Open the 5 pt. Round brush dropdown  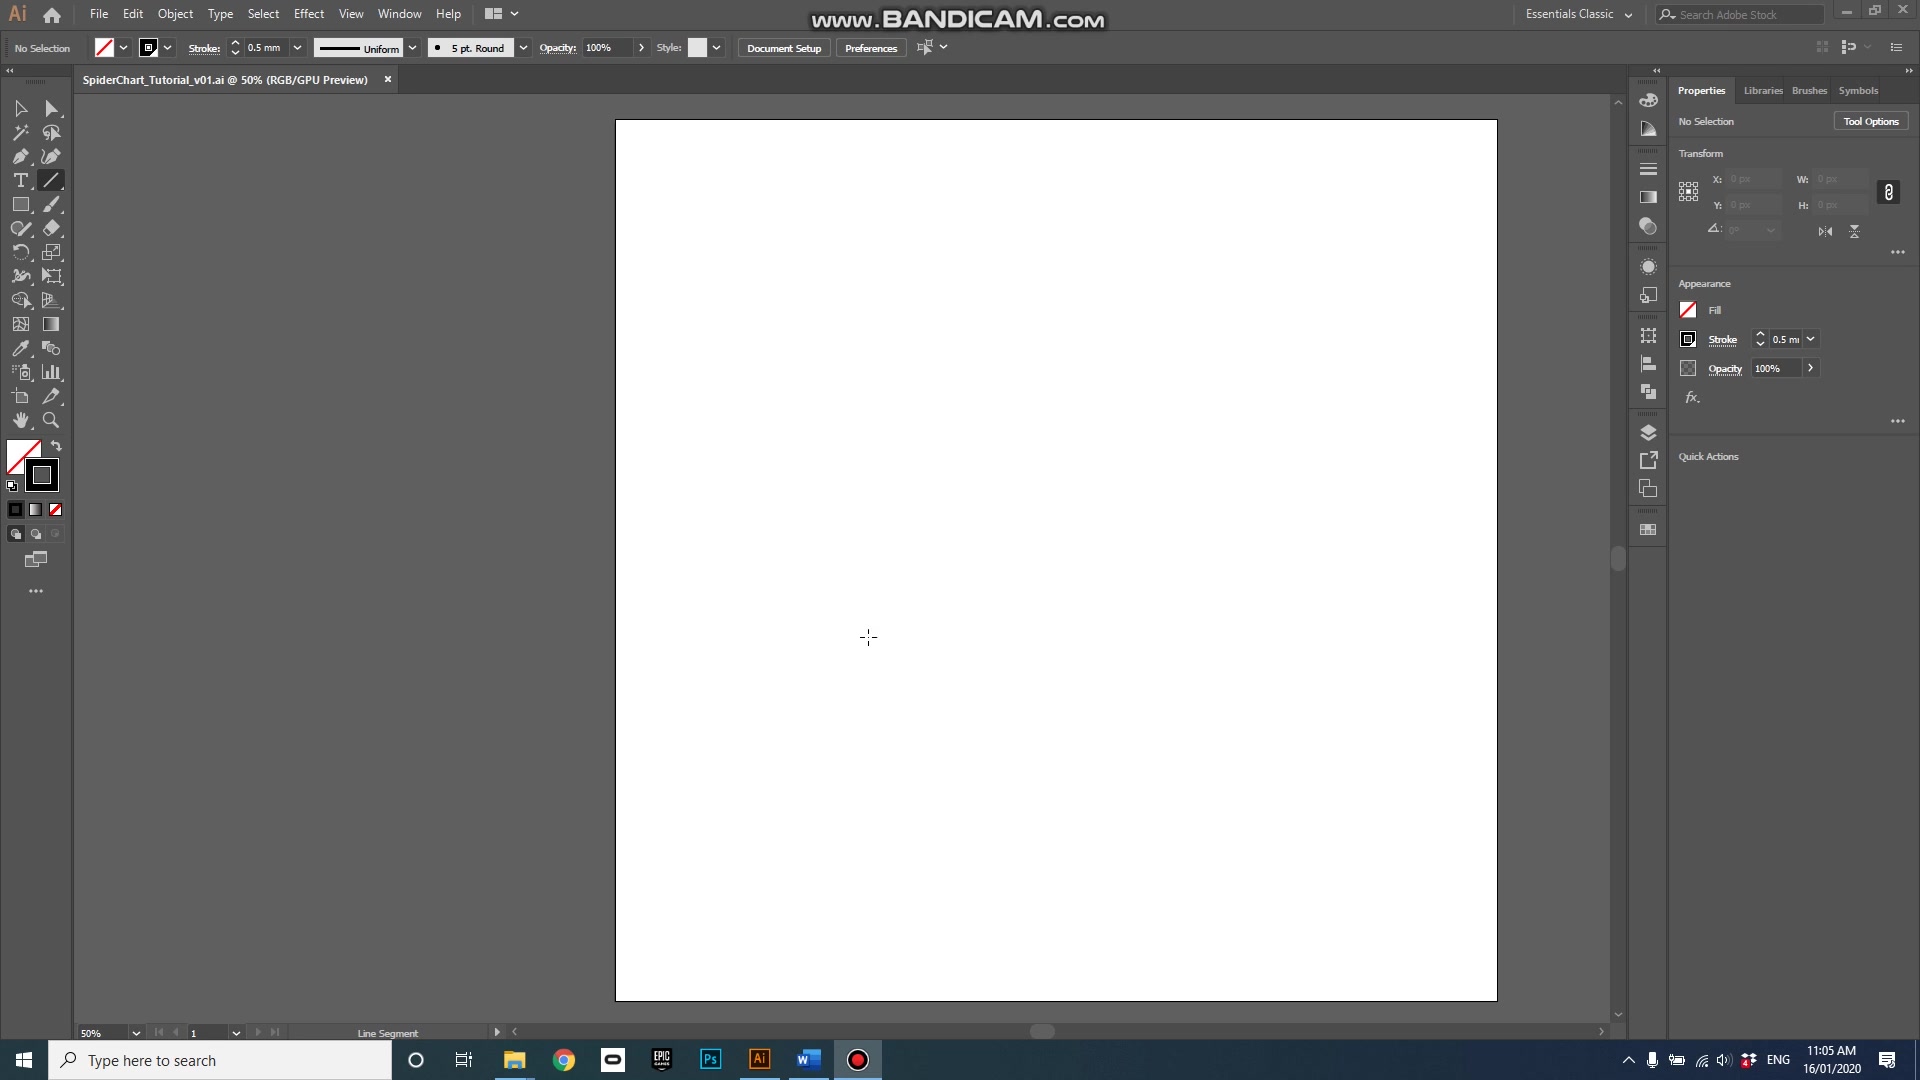(x=523, y=48)
